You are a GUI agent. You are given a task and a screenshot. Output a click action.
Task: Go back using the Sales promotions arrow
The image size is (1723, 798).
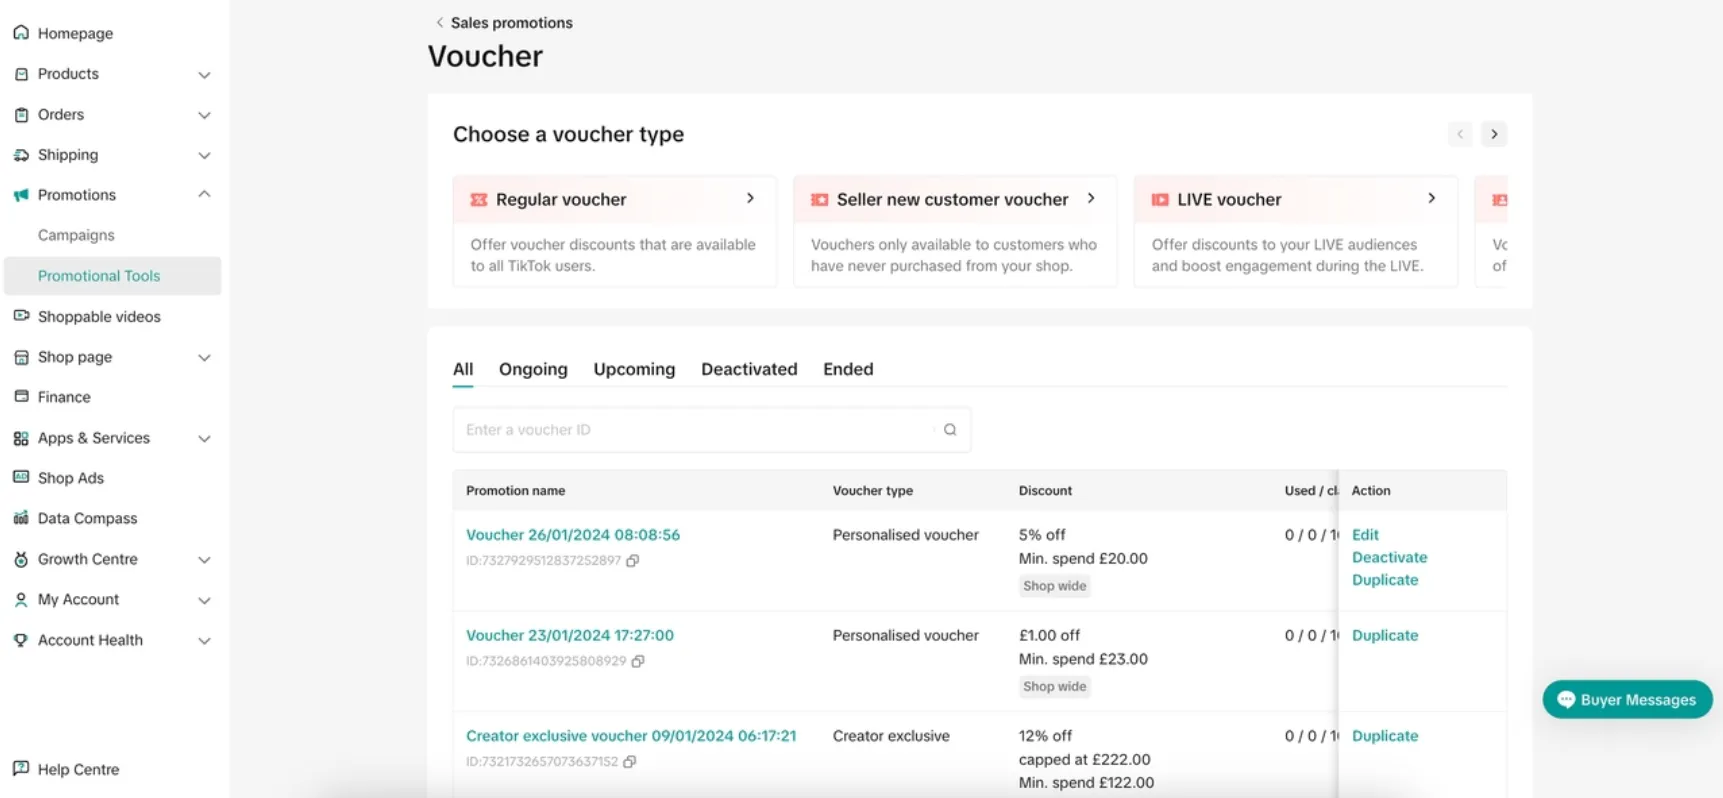tap(439, 22)
